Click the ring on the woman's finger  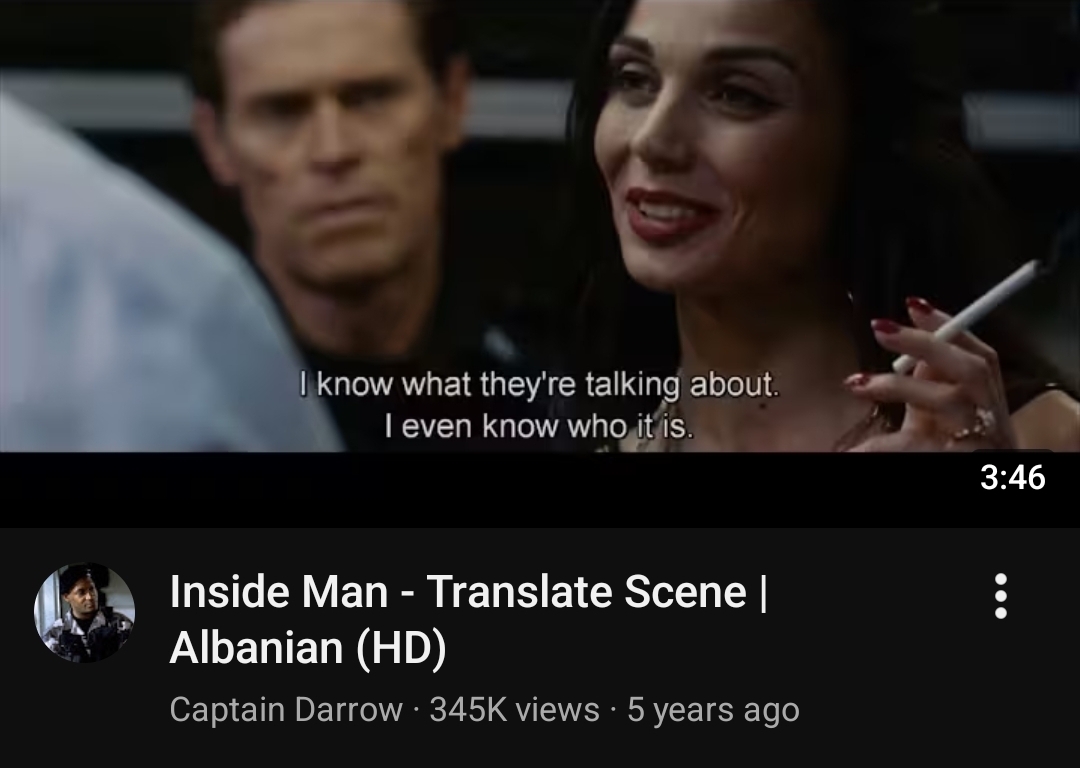[x=977, y=422]
